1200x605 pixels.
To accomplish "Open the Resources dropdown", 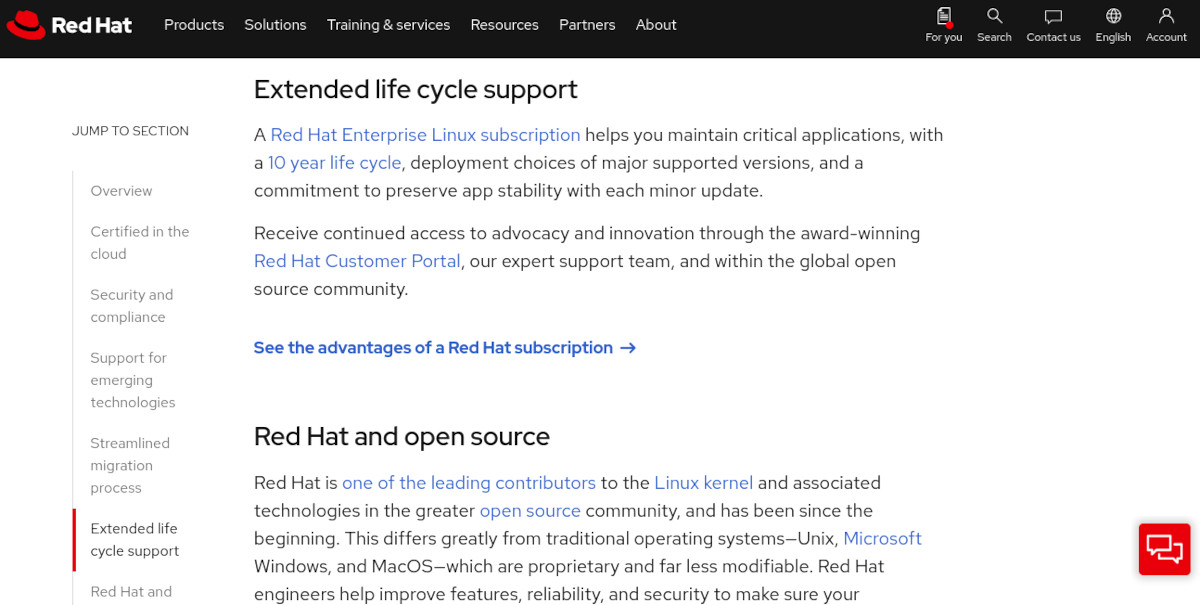I will pos(504,25).
